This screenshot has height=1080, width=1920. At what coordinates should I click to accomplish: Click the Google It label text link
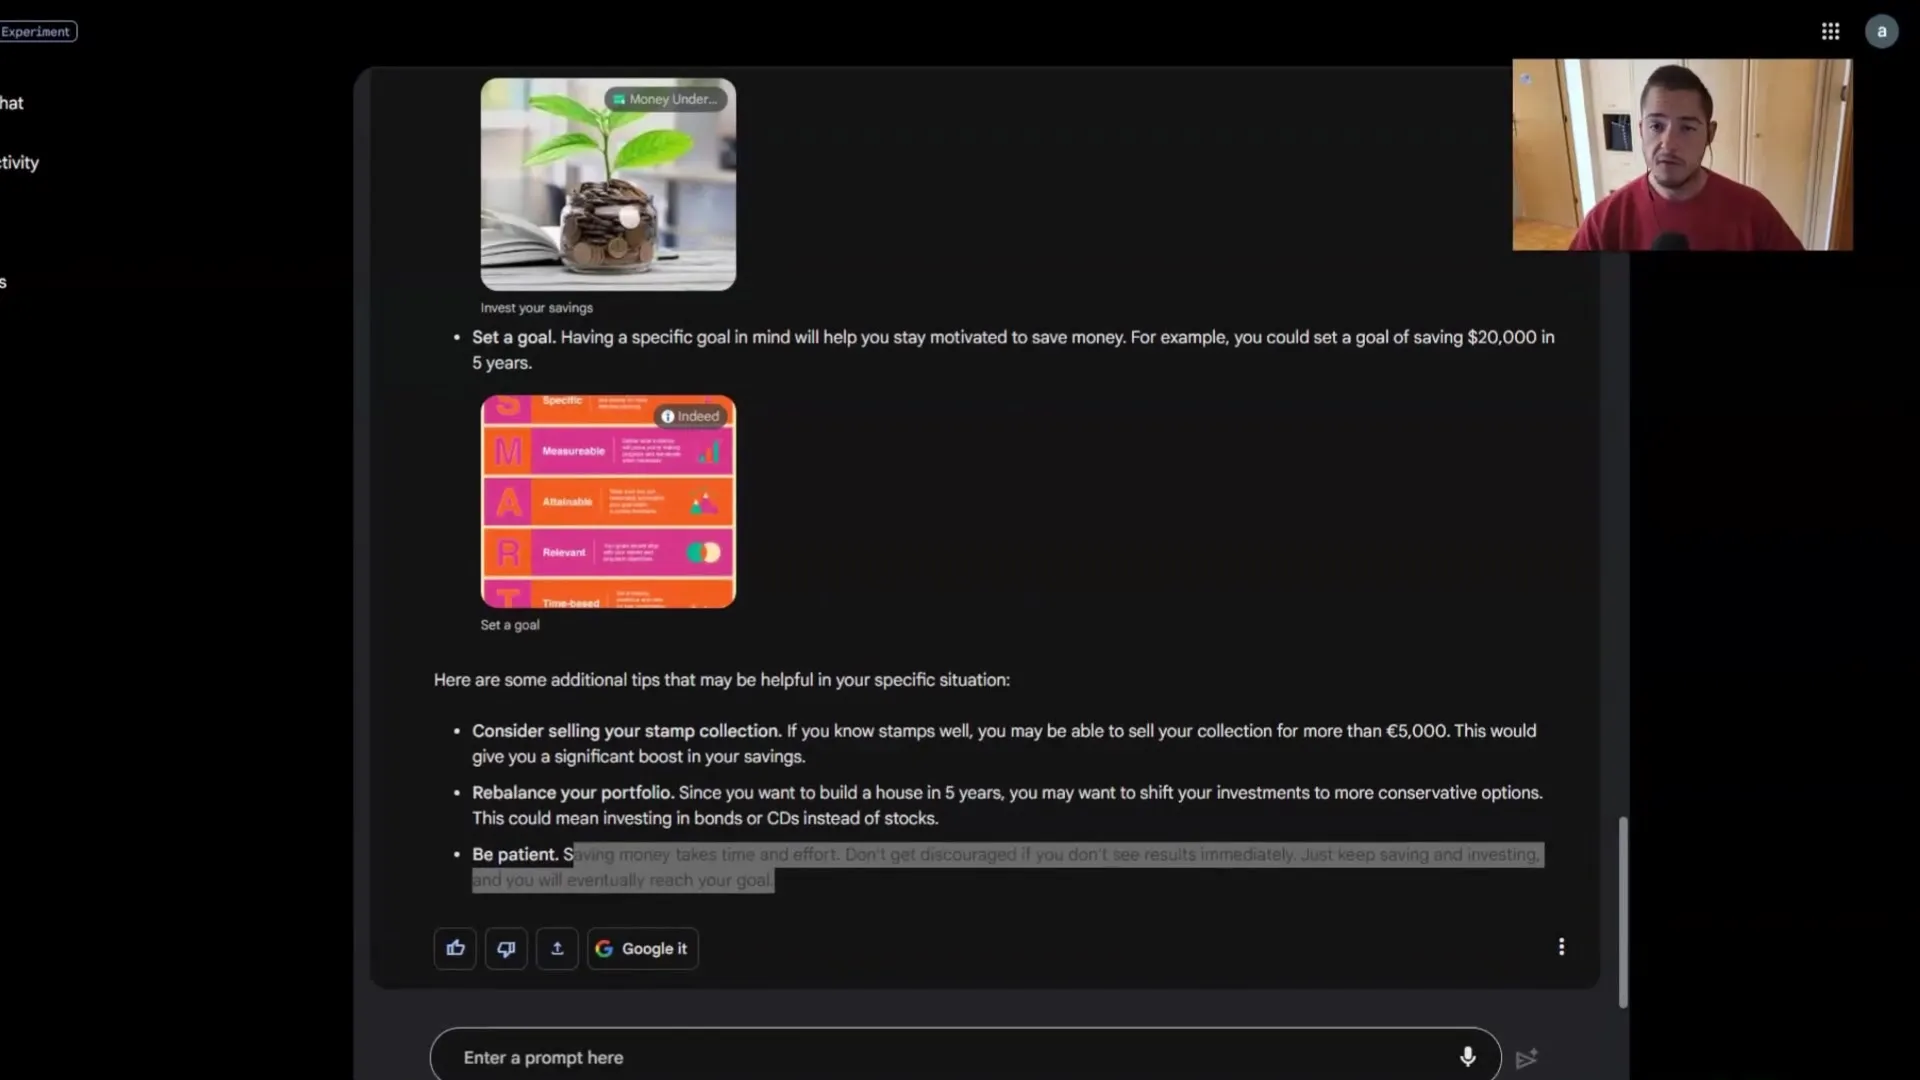pyautogui.click(x=654, y=948)
